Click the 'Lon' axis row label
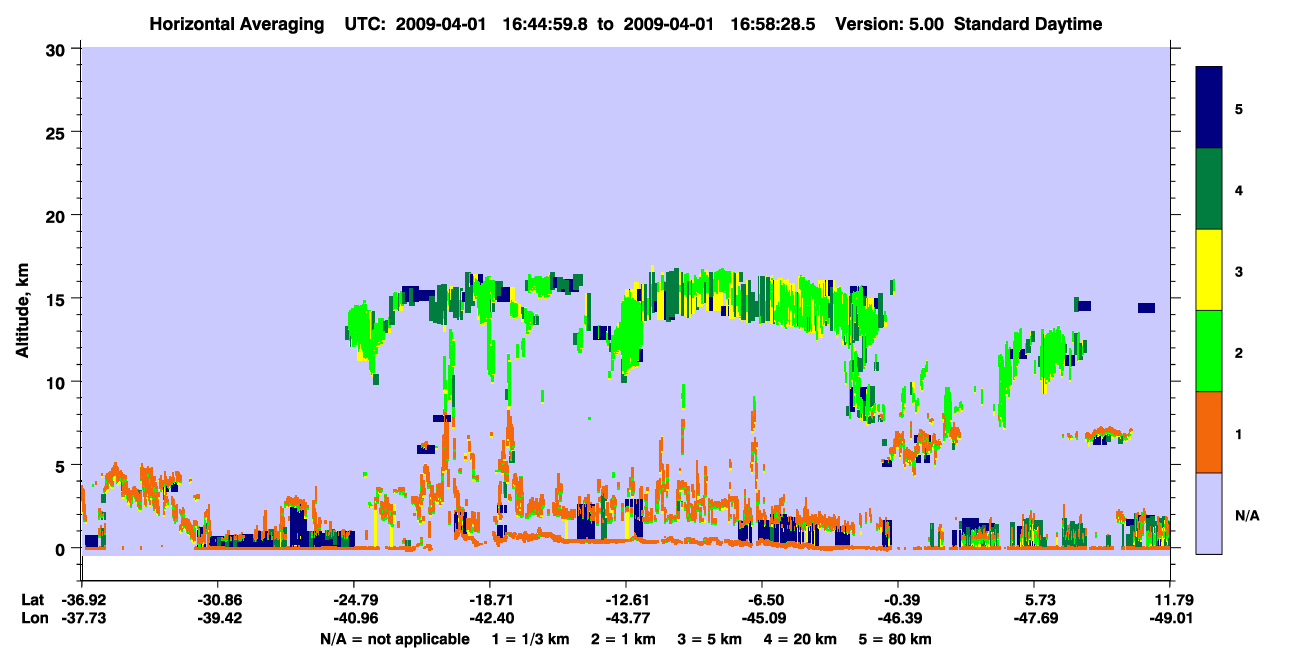This screenshot has height=667, width=1300. [33, 619]
